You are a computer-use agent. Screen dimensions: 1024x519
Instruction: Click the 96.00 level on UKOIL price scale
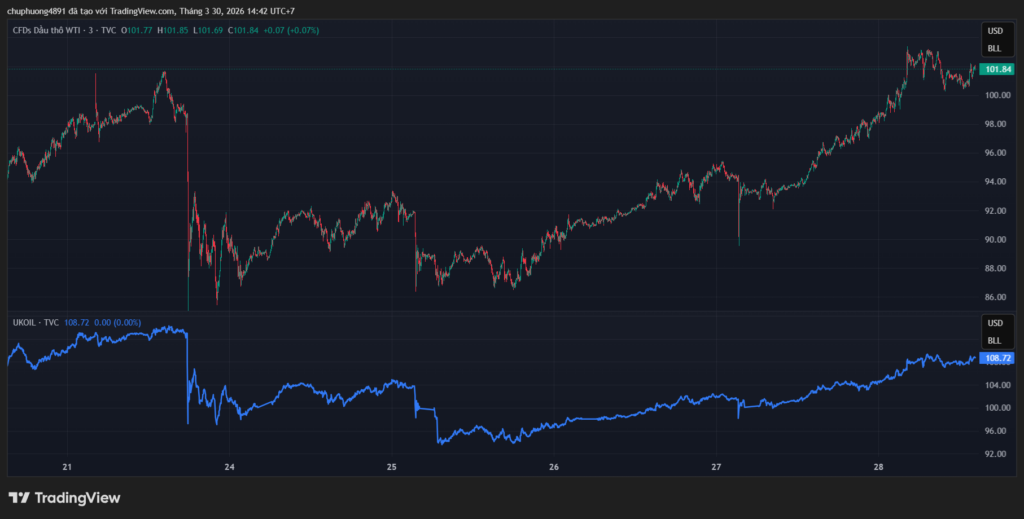pyautogui.click(x=997, y=431)
